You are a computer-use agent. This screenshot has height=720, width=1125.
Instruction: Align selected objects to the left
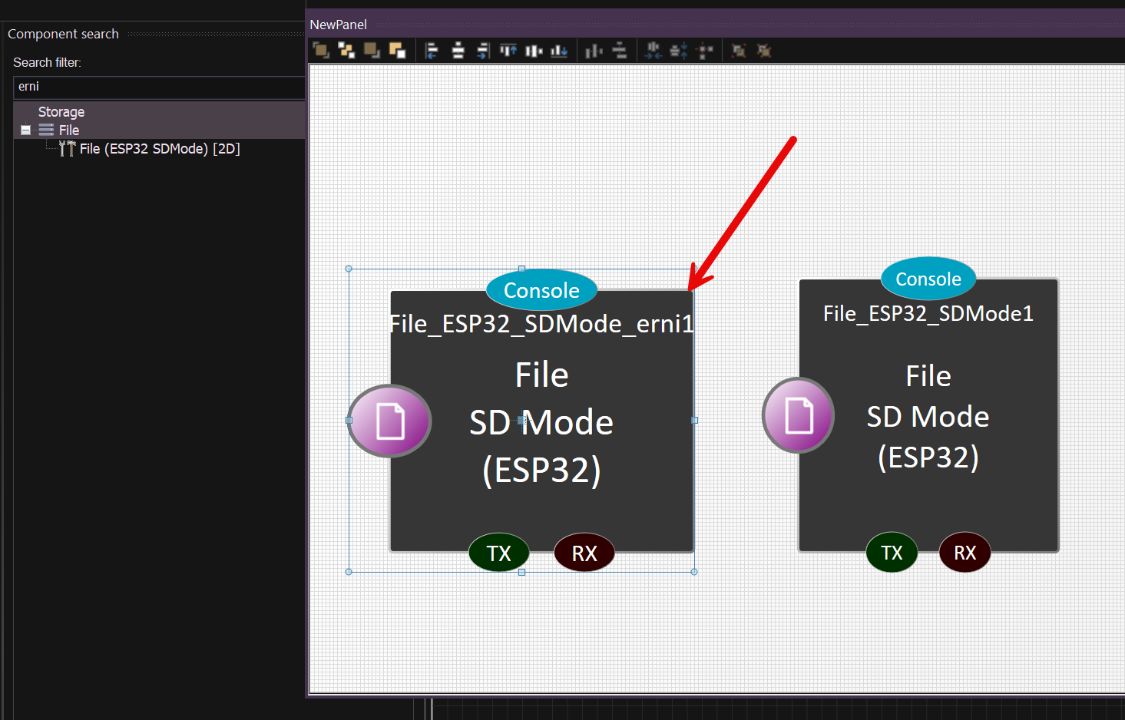tap(432, 50)
